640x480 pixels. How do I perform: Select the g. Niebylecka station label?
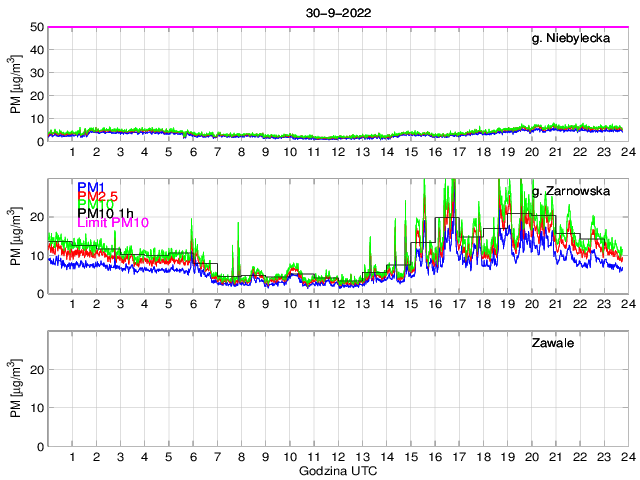(577, 39)
